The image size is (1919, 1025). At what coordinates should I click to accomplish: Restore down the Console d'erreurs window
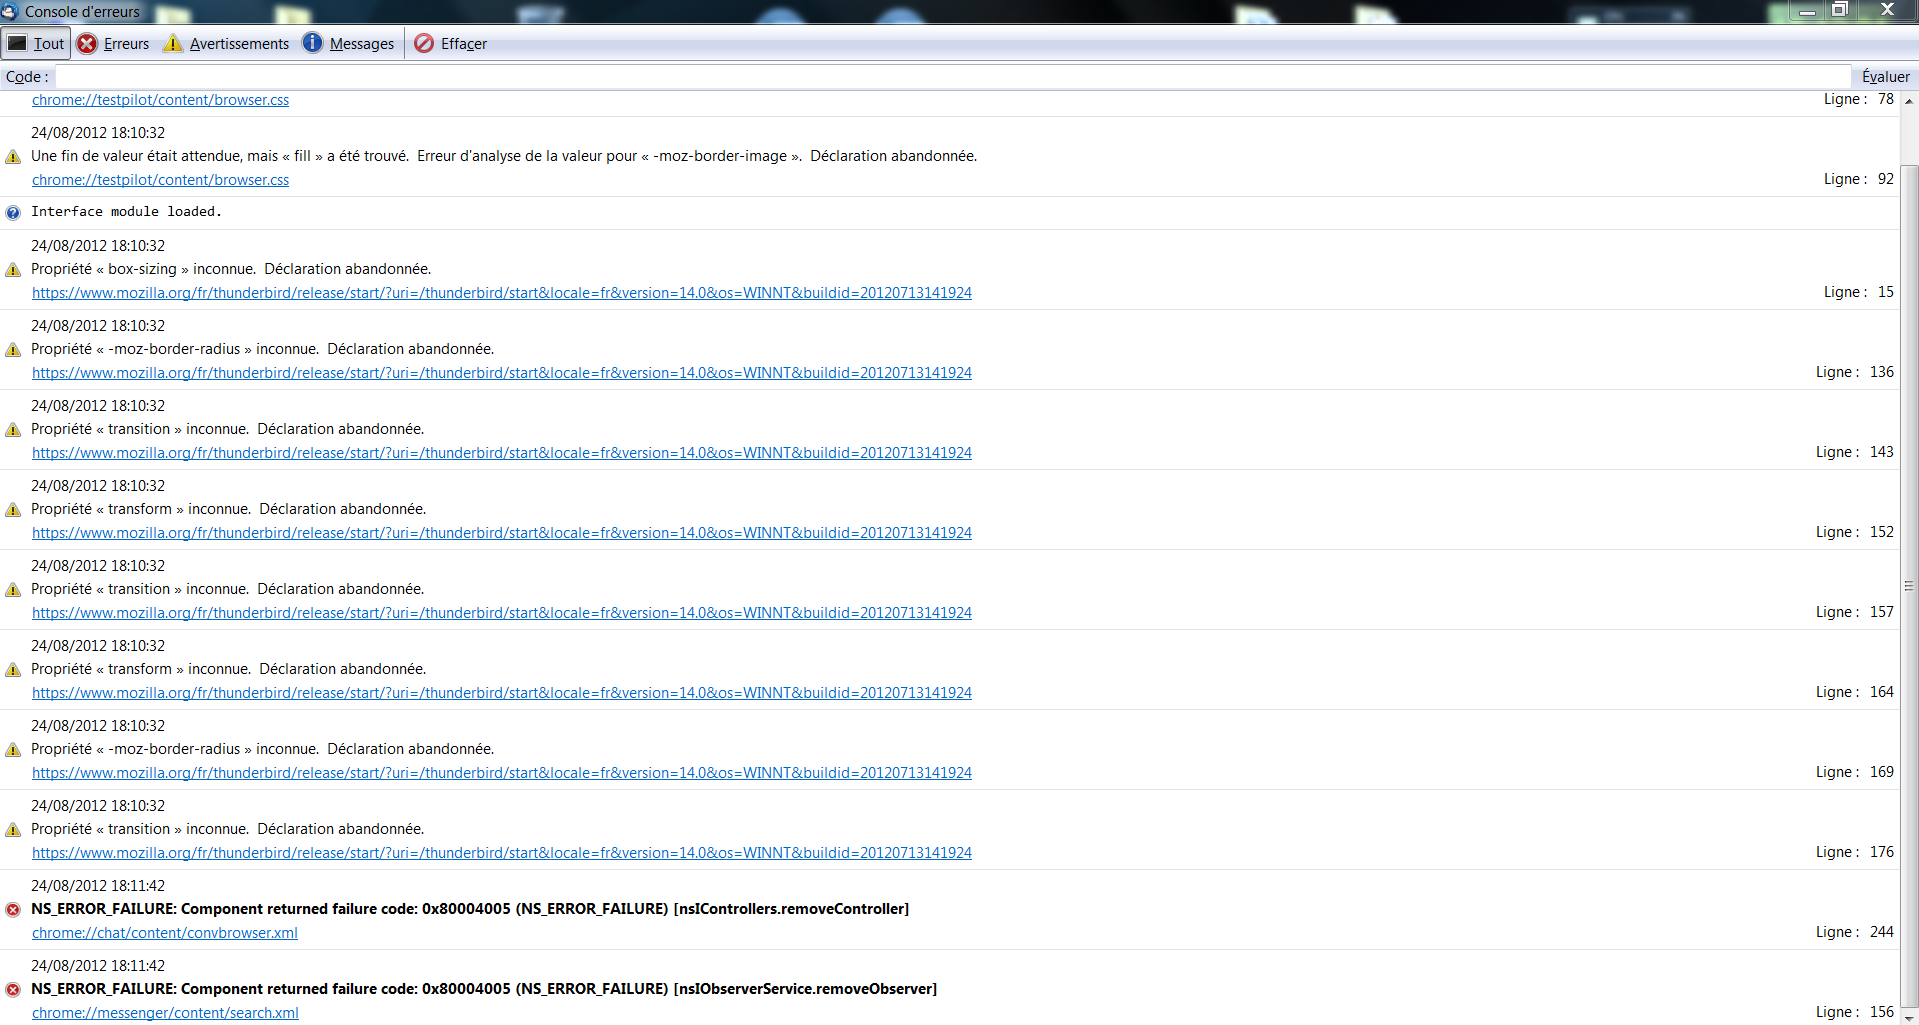click(x=1838, y=10)
